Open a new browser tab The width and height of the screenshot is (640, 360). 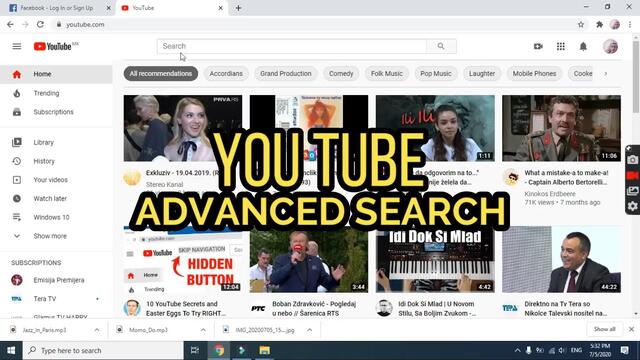click(238, 8)
